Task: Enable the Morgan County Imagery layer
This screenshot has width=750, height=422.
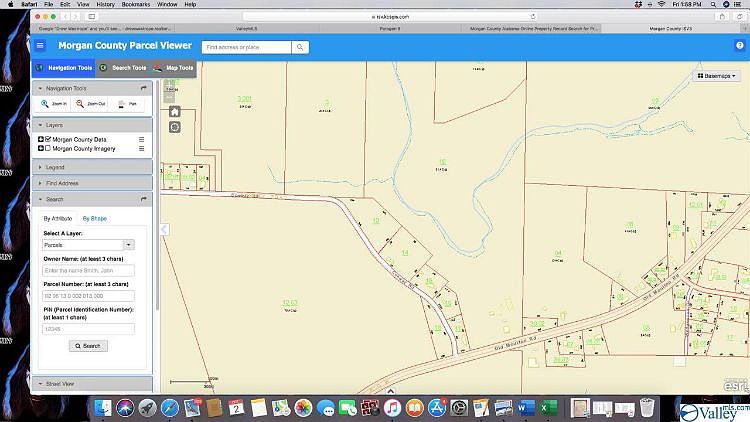Action: pos(48,148)
